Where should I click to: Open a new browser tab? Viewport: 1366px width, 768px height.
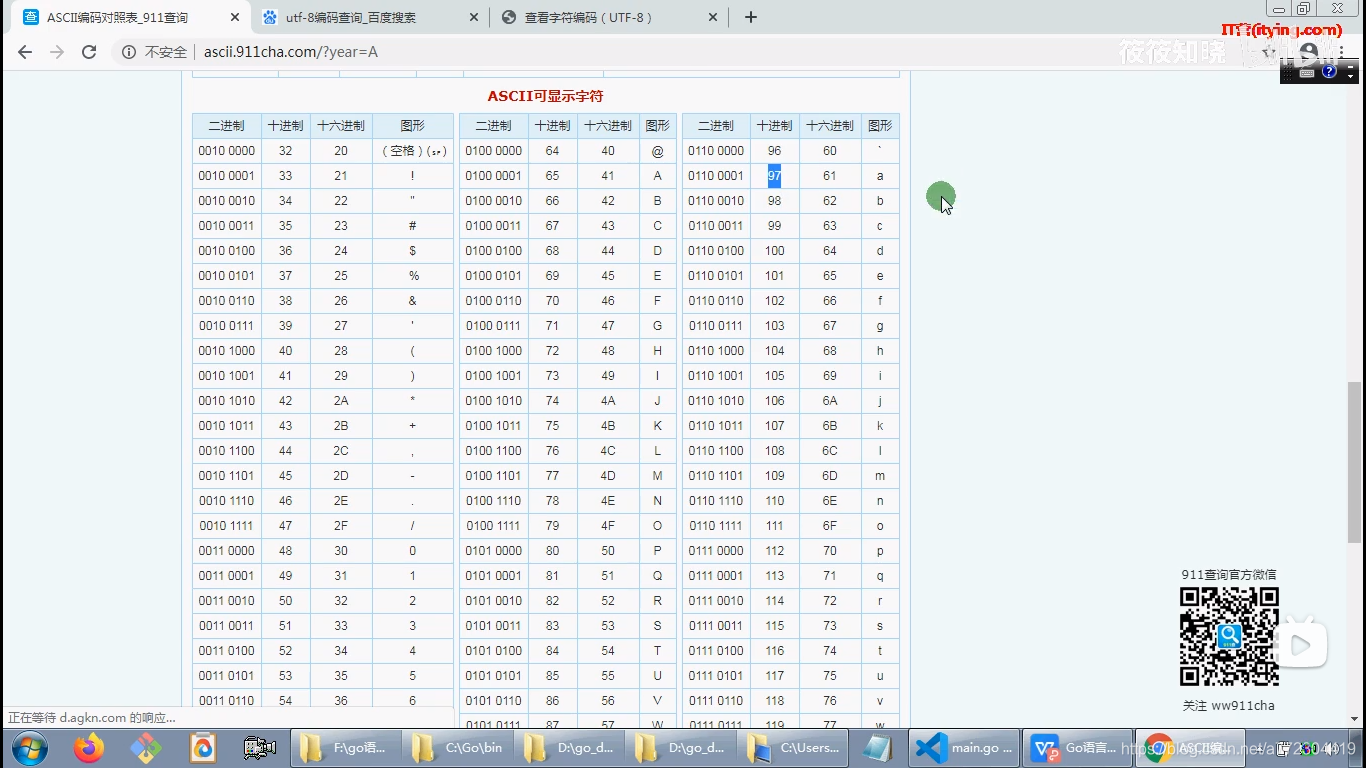click(x=751, y=17)
